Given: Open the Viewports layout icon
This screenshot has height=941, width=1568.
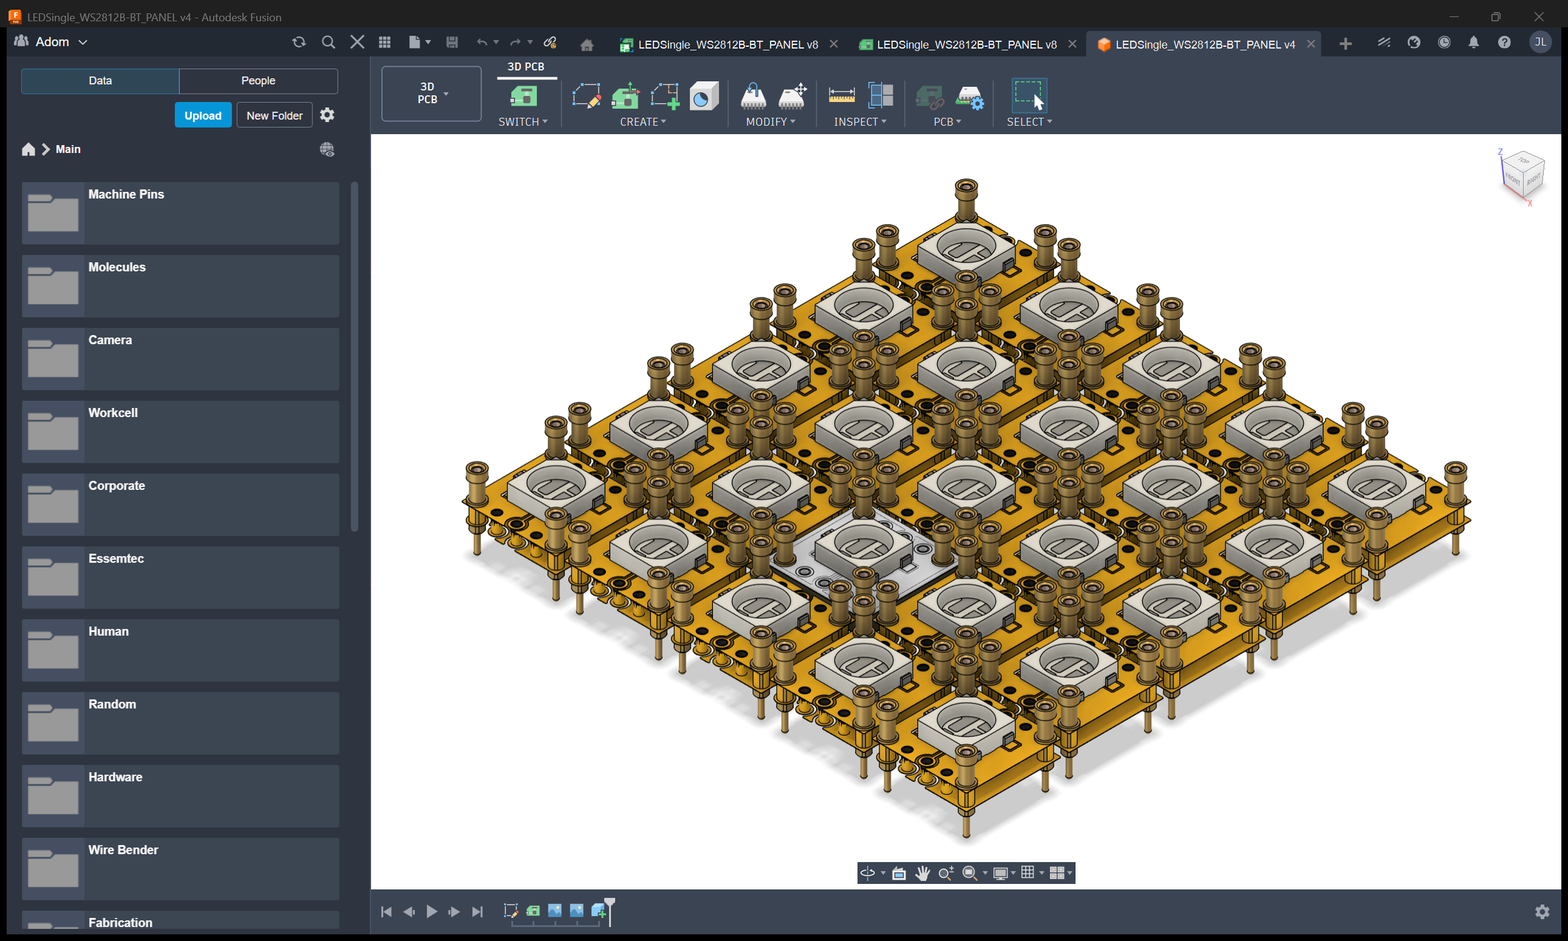Looking at the screenshot, I should click(x=1057, y=873).
